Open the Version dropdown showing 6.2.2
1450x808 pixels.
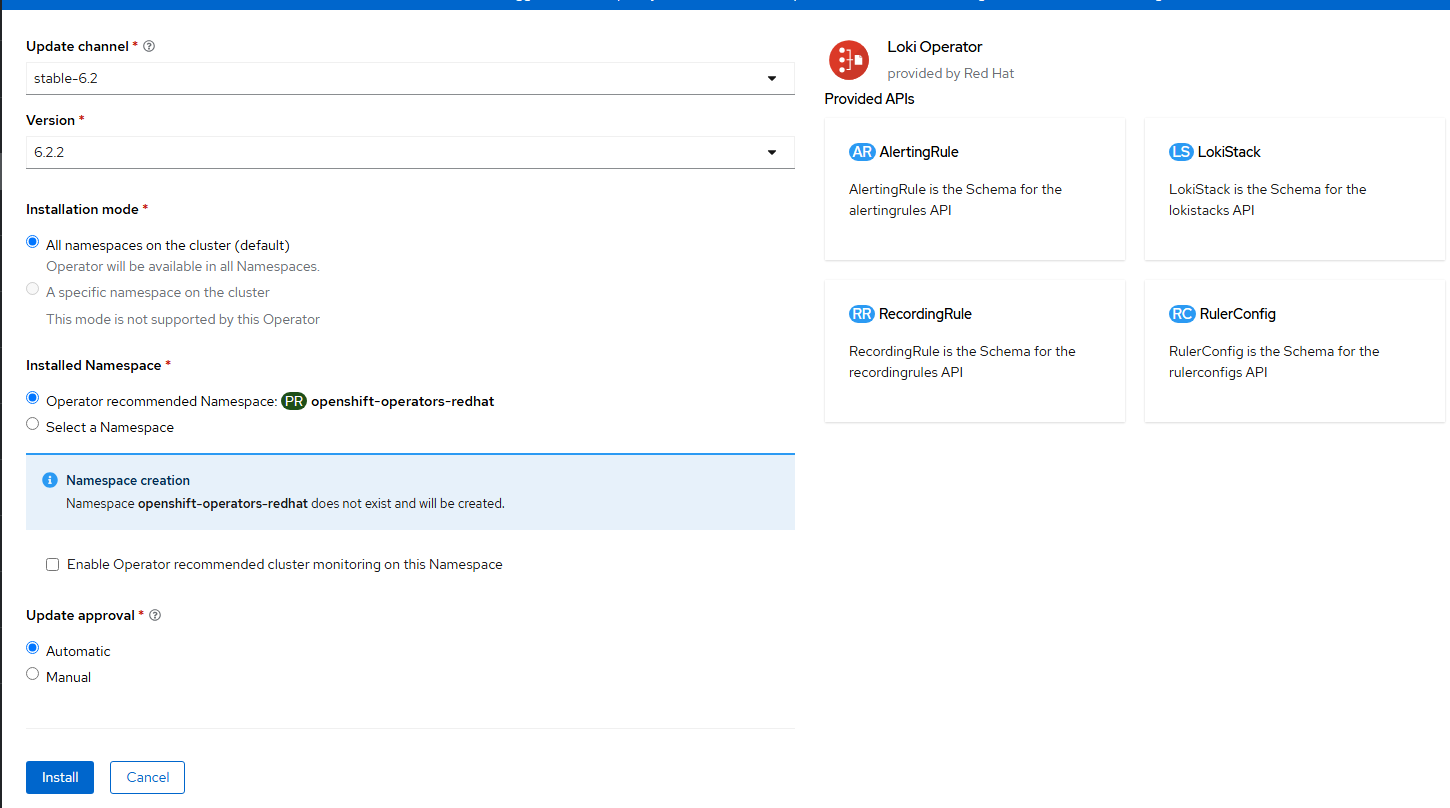pos(410,152)
